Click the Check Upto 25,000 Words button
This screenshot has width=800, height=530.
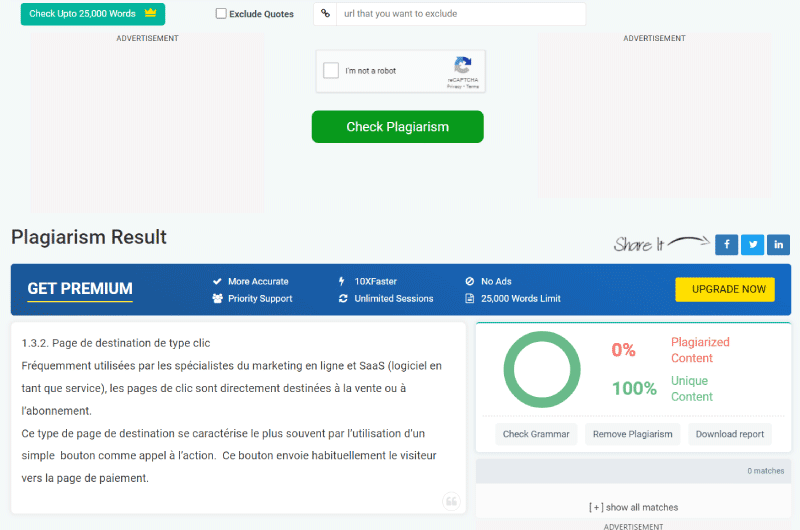[93, 14]
